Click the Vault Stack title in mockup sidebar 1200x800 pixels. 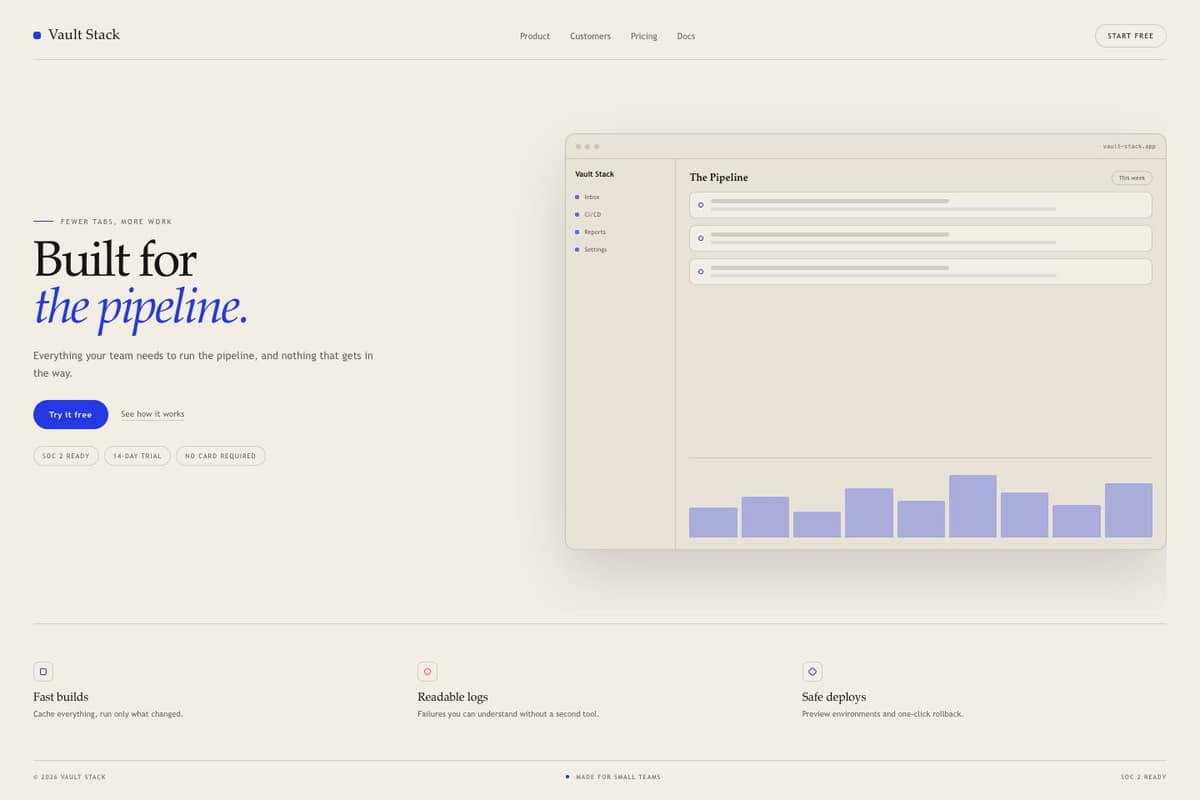pyautogui.click(x=595, y=174)
